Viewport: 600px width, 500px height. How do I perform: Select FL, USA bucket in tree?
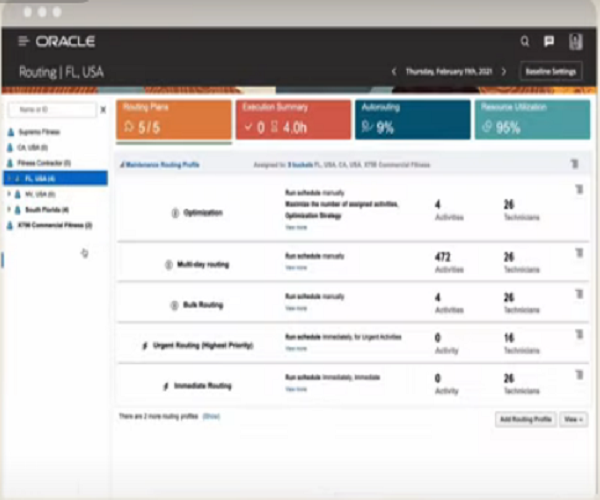tap(55, 178)
